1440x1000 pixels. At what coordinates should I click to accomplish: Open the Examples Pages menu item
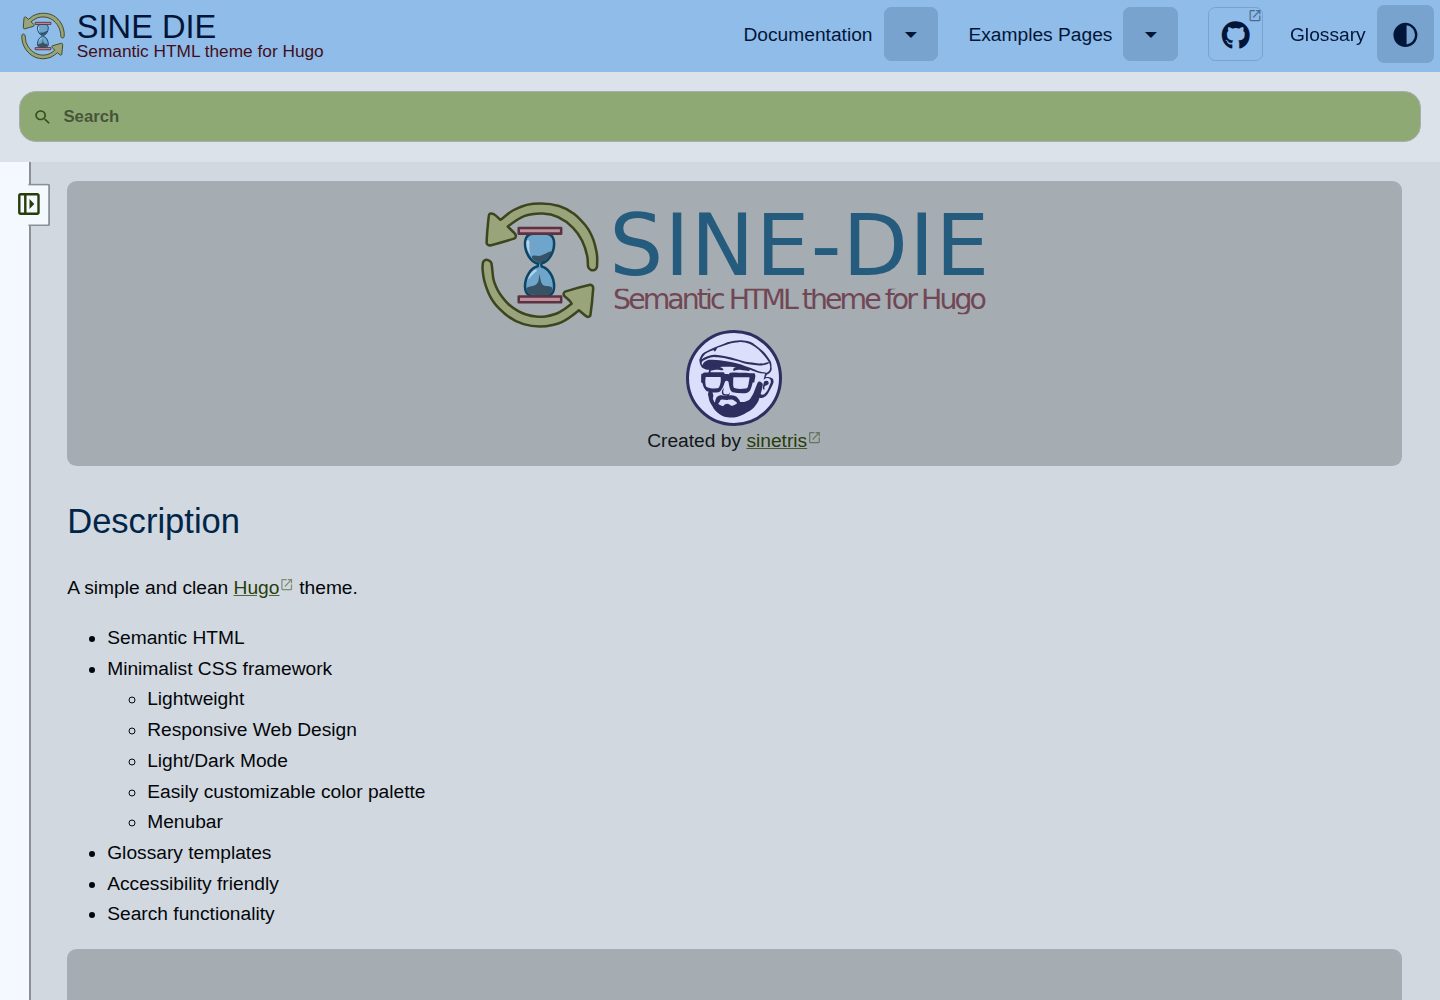1040,35
